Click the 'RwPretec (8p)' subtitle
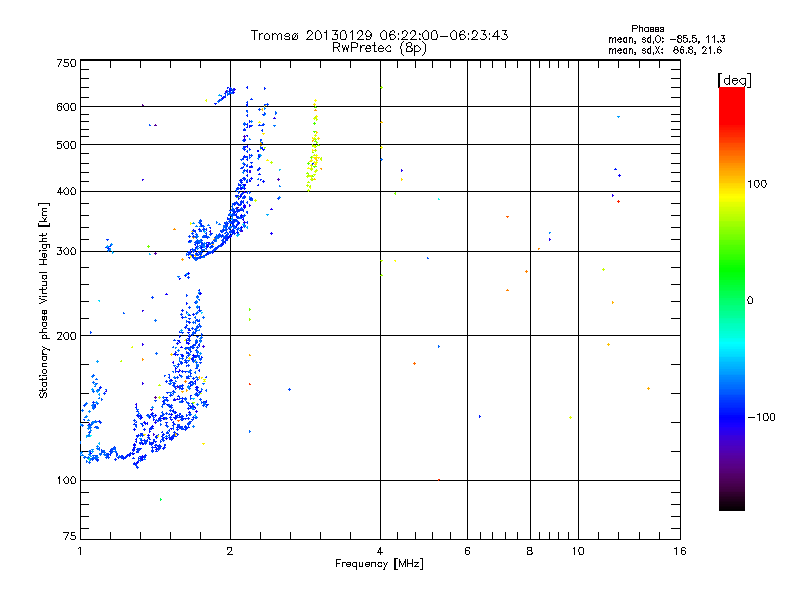Viewport: 800px width, 600px height. 379,48
